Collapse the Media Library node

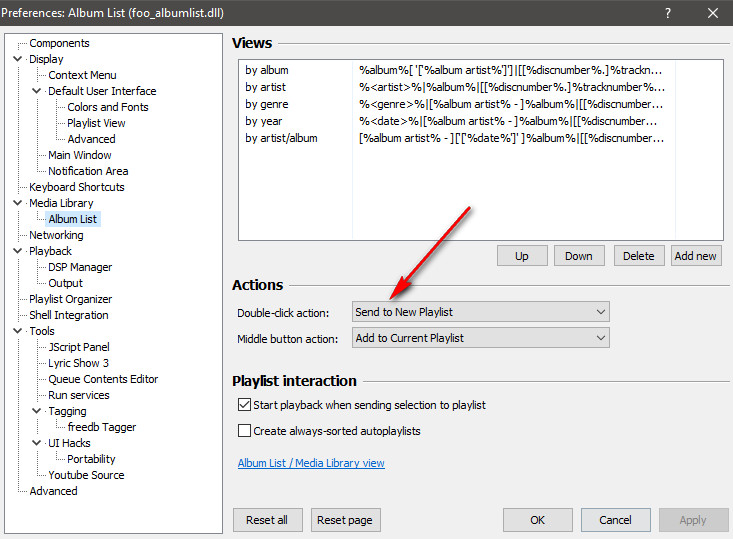click(x=18, y=203)
